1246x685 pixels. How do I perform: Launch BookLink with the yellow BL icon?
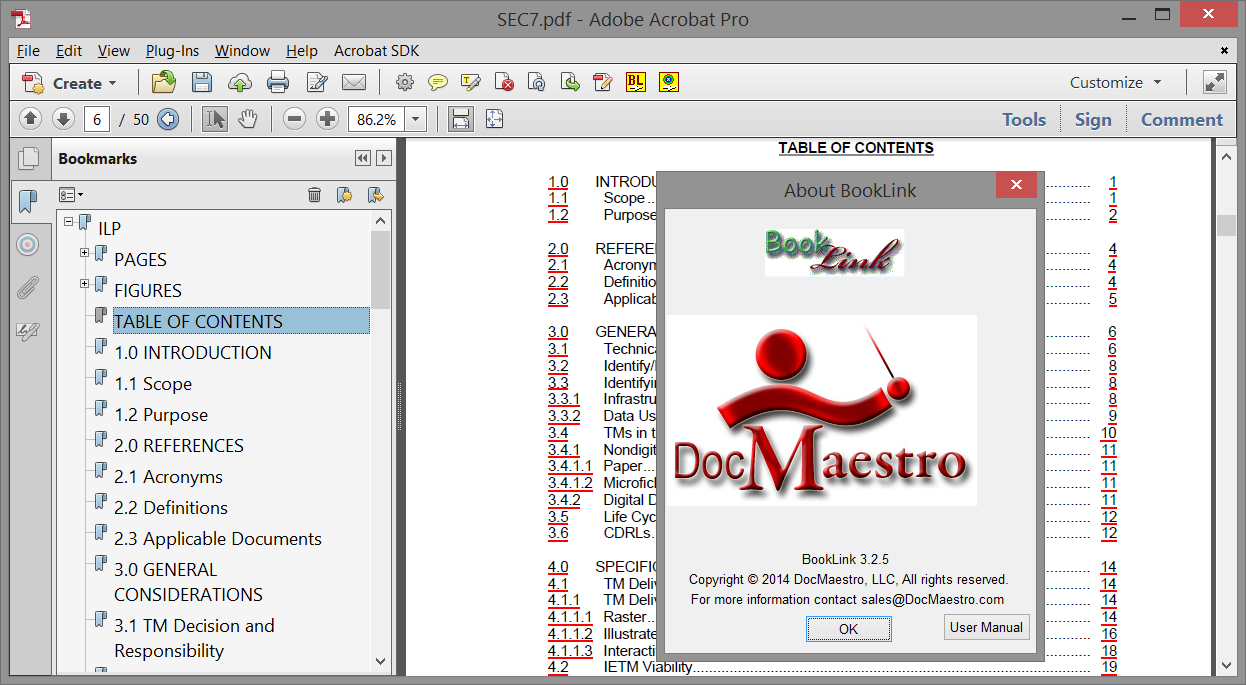[636, 83]
